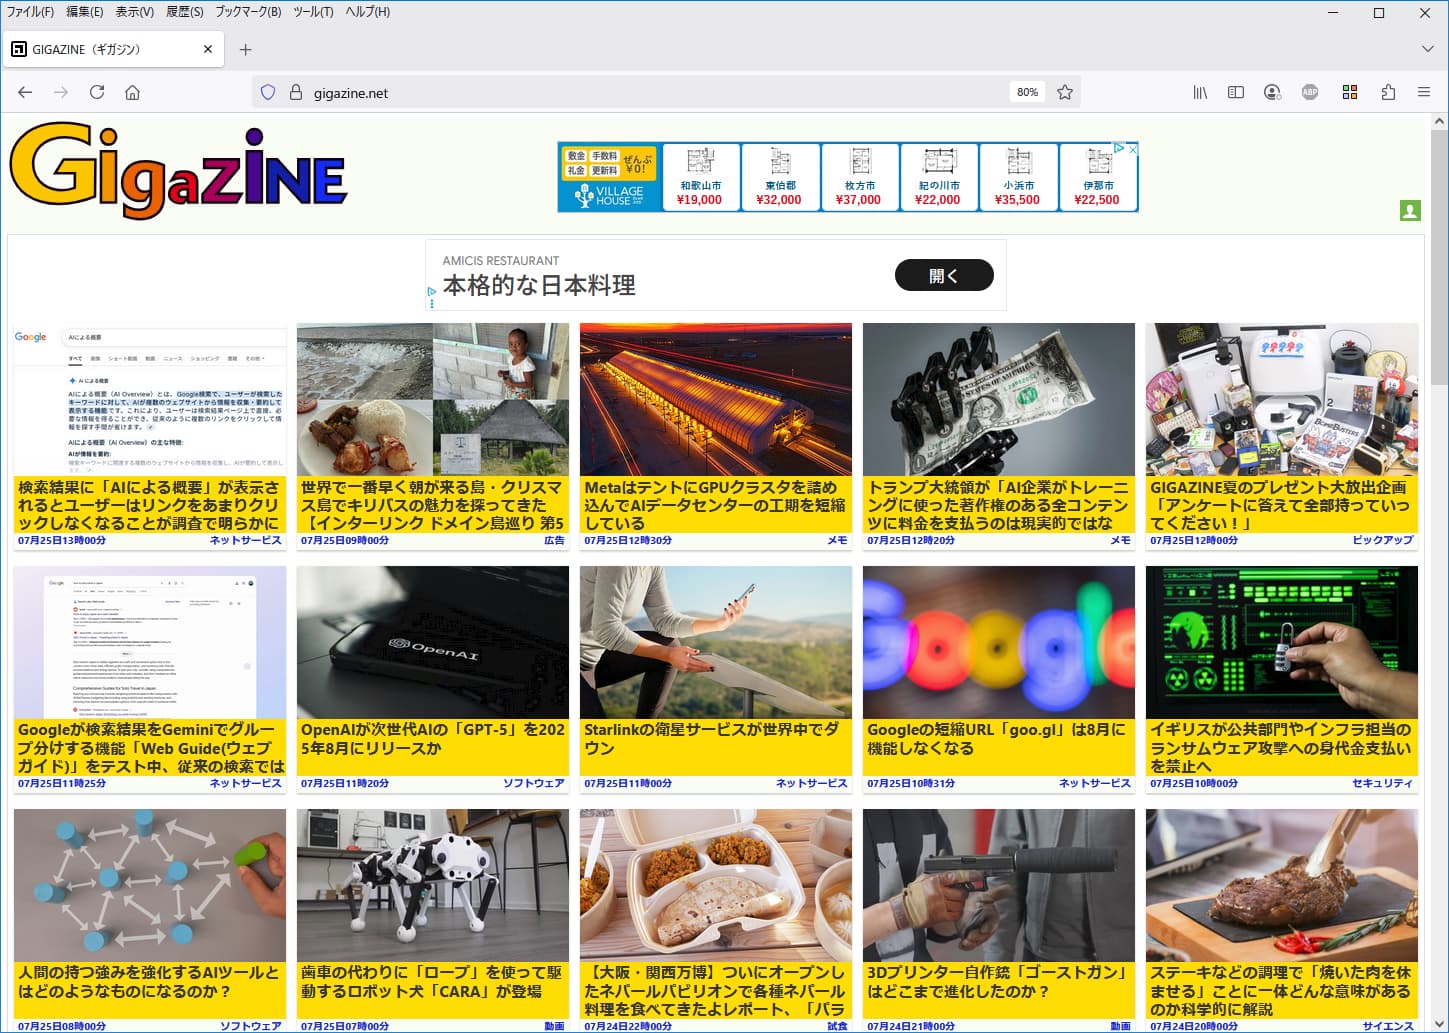Click the AdChoices icon on banner
The image size is (1449, 1033).
point(1119,148)
